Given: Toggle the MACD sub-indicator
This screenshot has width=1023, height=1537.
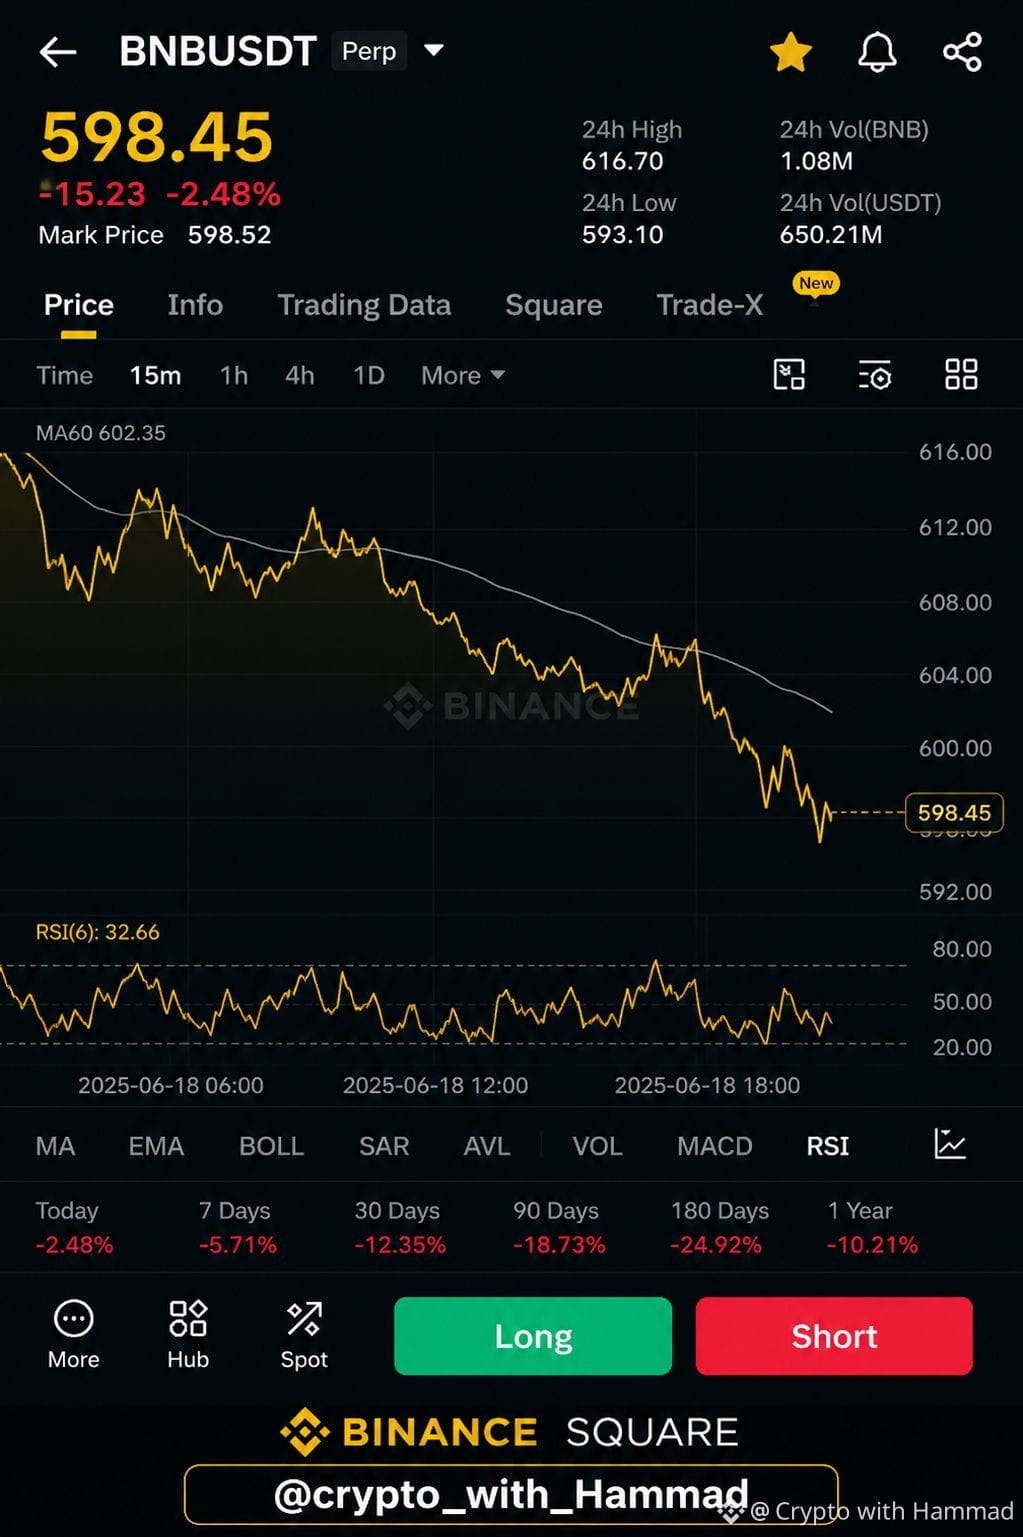Looking at the screenshot, I should tap(714, 1146).
